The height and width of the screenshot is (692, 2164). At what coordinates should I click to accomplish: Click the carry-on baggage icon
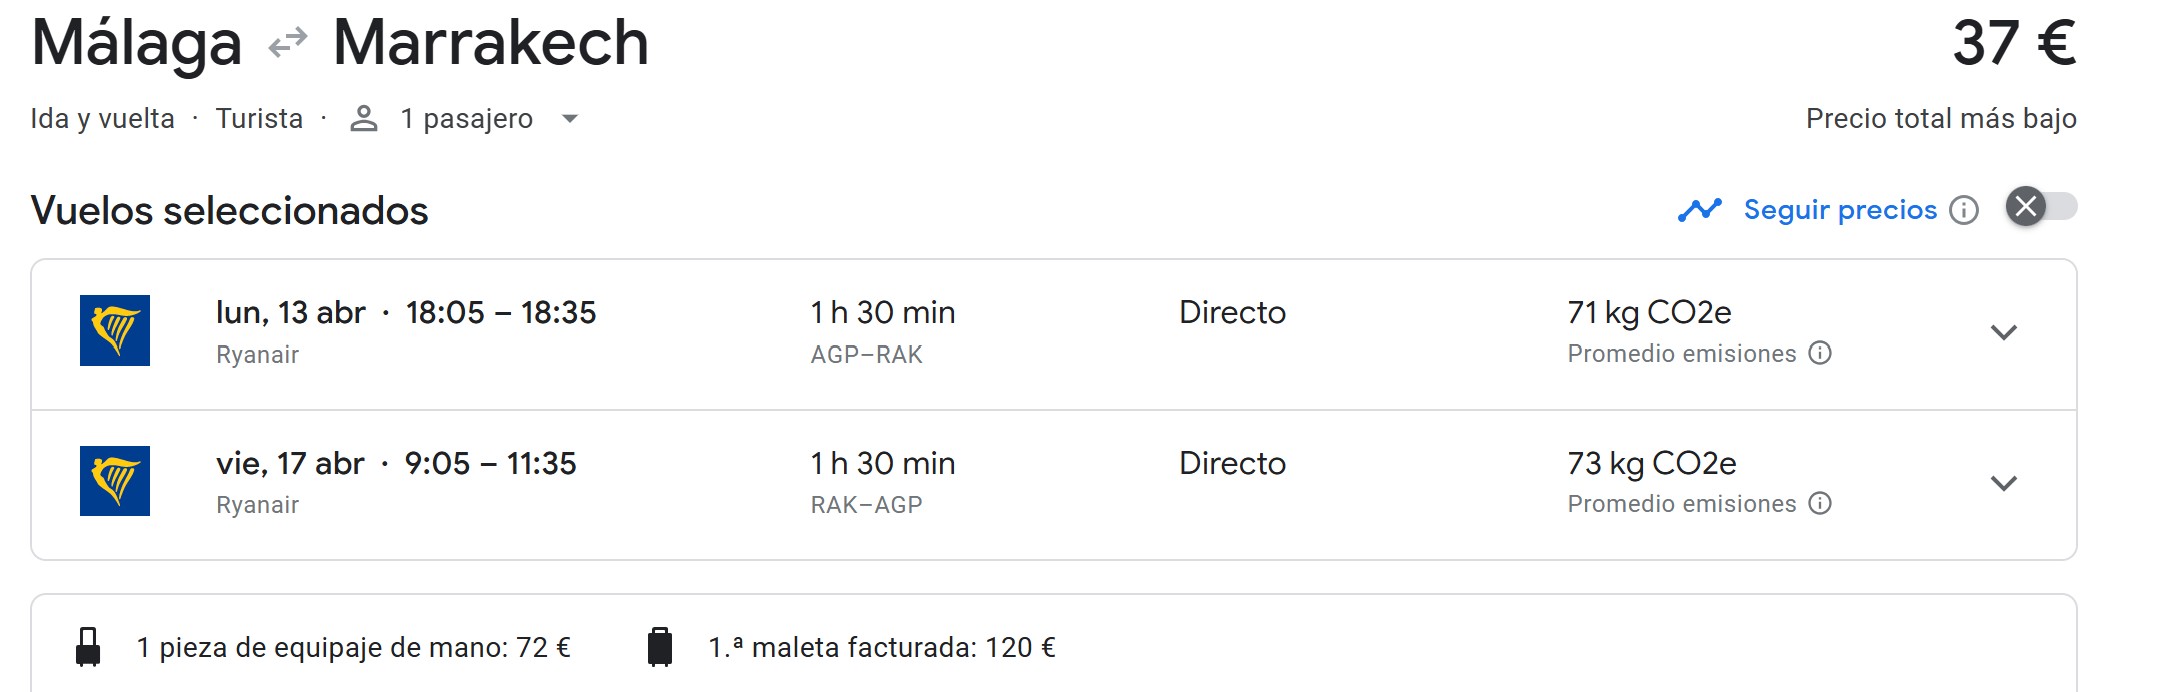pos(88,647)
